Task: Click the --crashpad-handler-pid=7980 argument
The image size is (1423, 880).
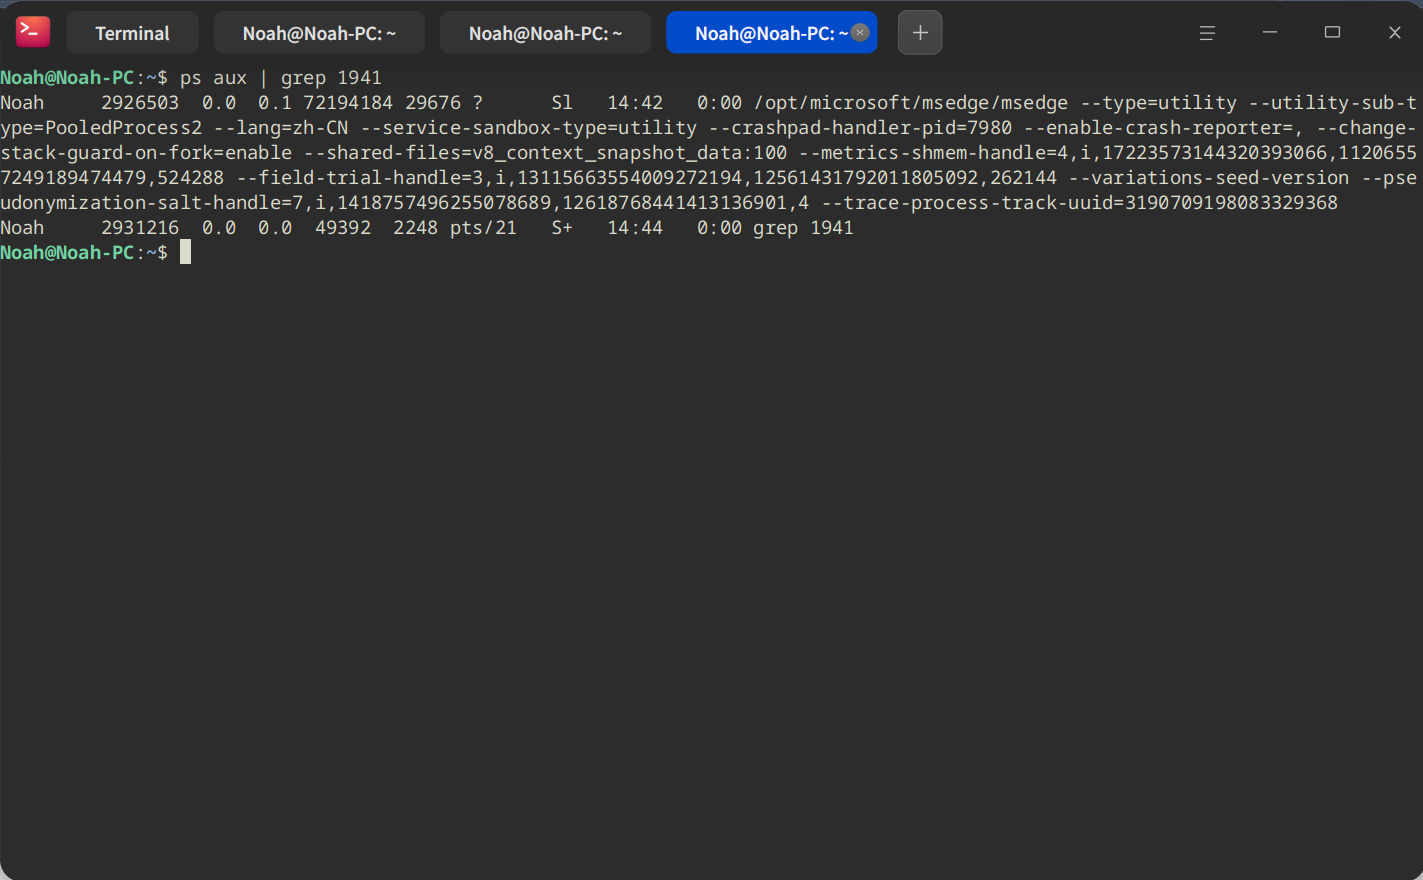Action: (860, 128)
